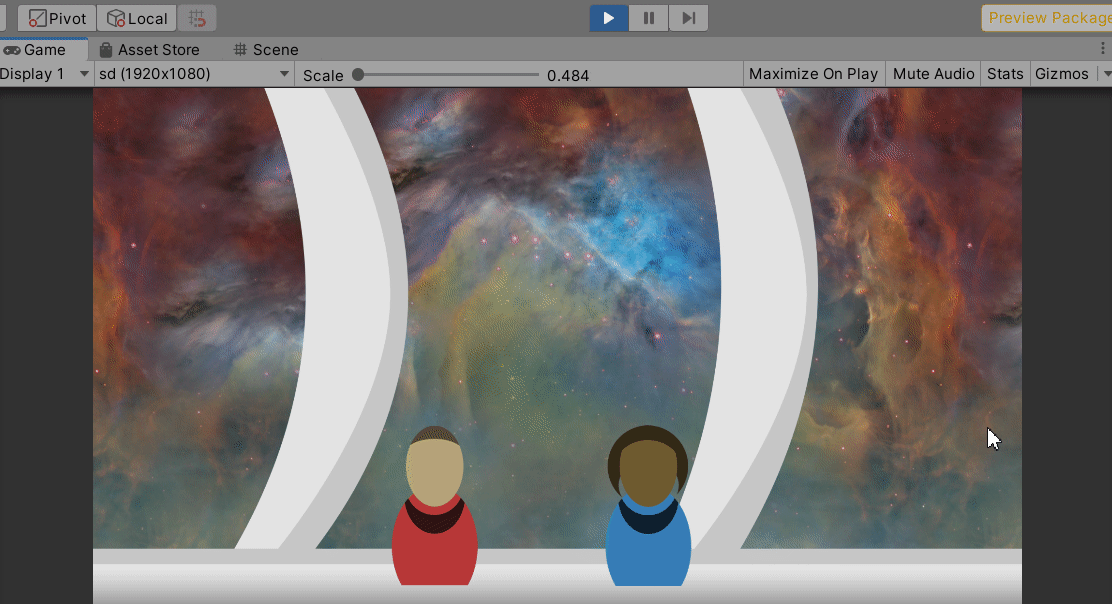Screen dimensions: 1112x604
Task: Open the Asset Store tab
Action: (149, 49)
